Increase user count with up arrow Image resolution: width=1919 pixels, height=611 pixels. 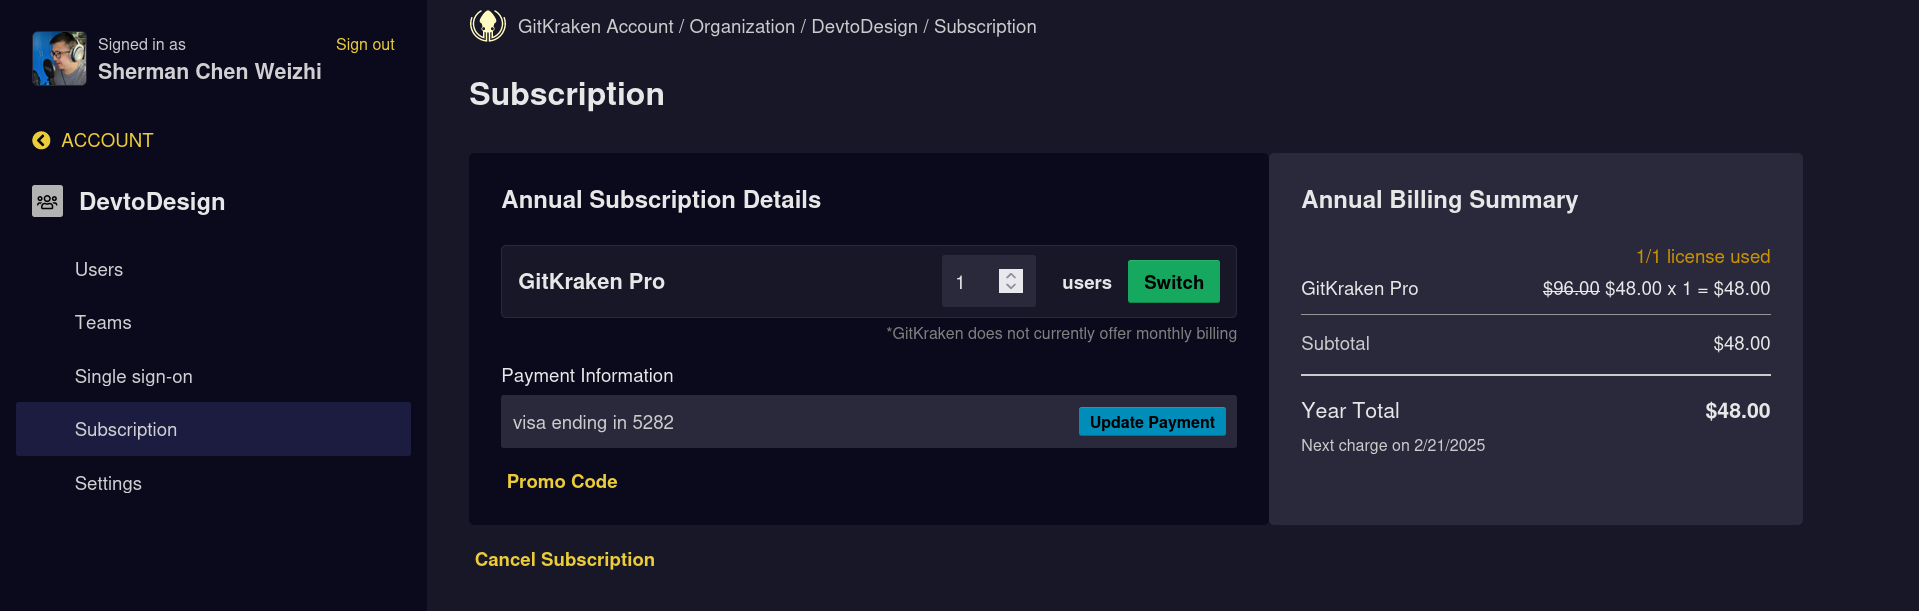tap(1011, 275)
